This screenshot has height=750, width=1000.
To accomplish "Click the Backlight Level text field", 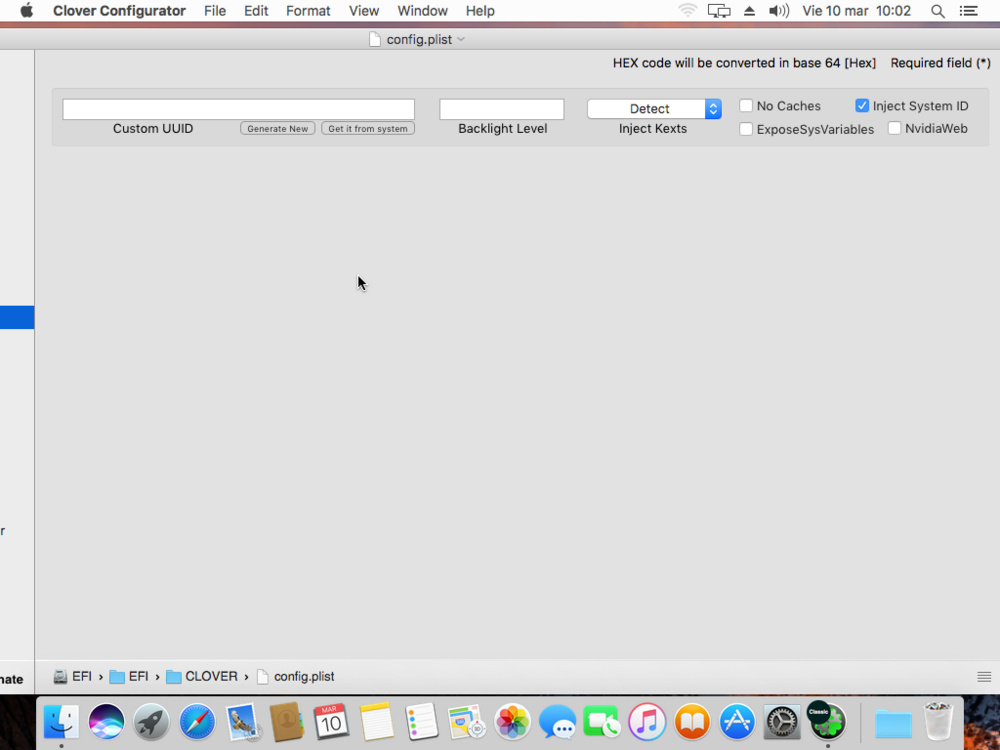I will point(501,109).
